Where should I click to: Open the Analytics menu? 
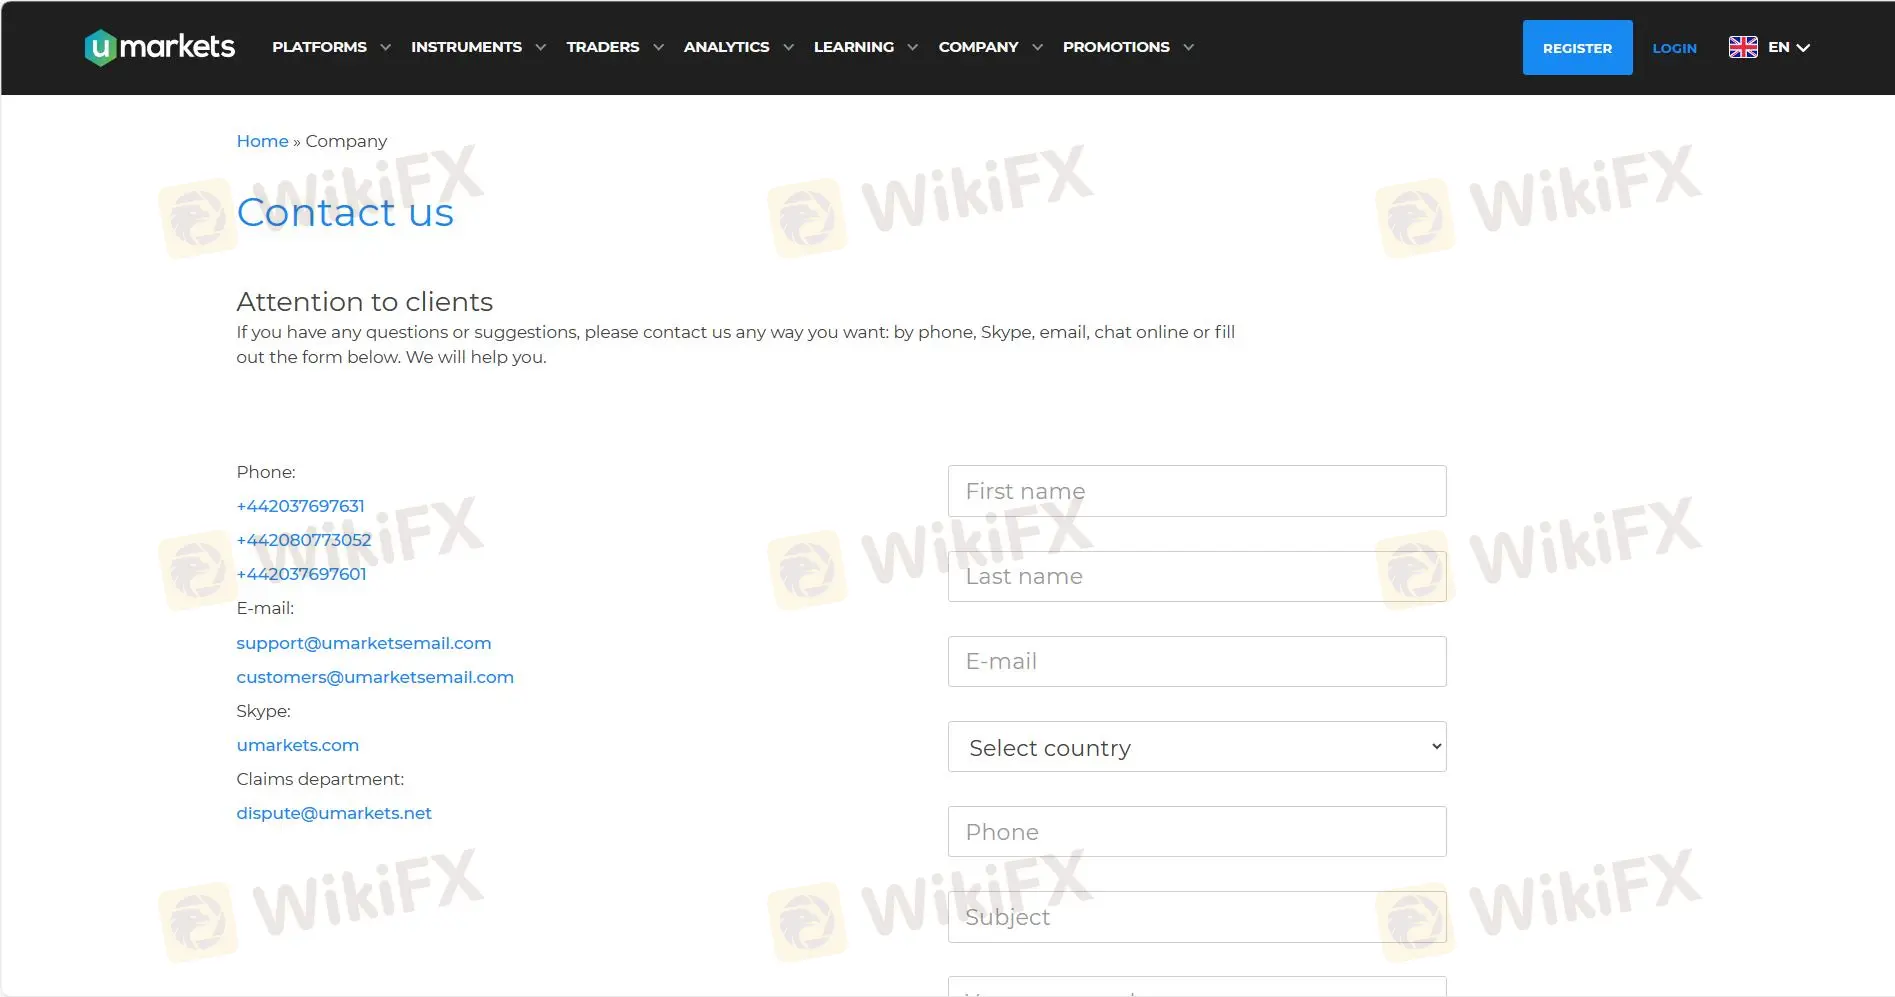pyautogui.click(x=726, y=47)
